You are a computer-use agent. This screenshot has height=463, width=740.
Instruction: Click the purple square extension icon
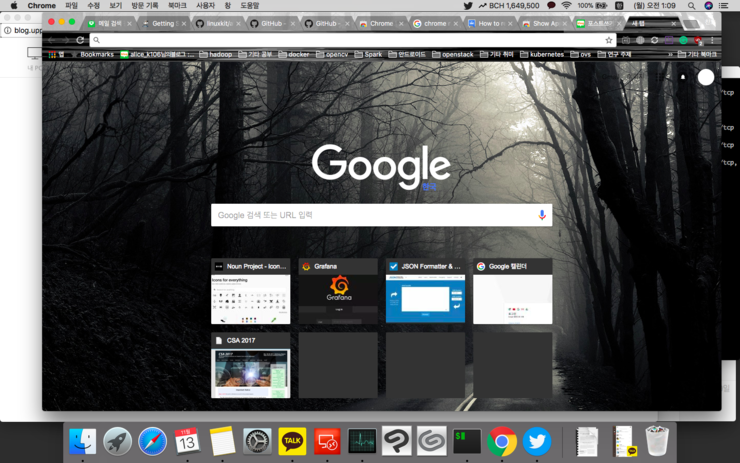tap(669, 40)
